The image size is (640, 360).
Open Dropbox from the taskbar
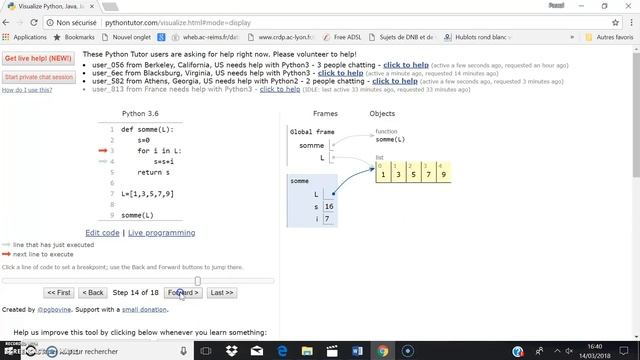231,351
